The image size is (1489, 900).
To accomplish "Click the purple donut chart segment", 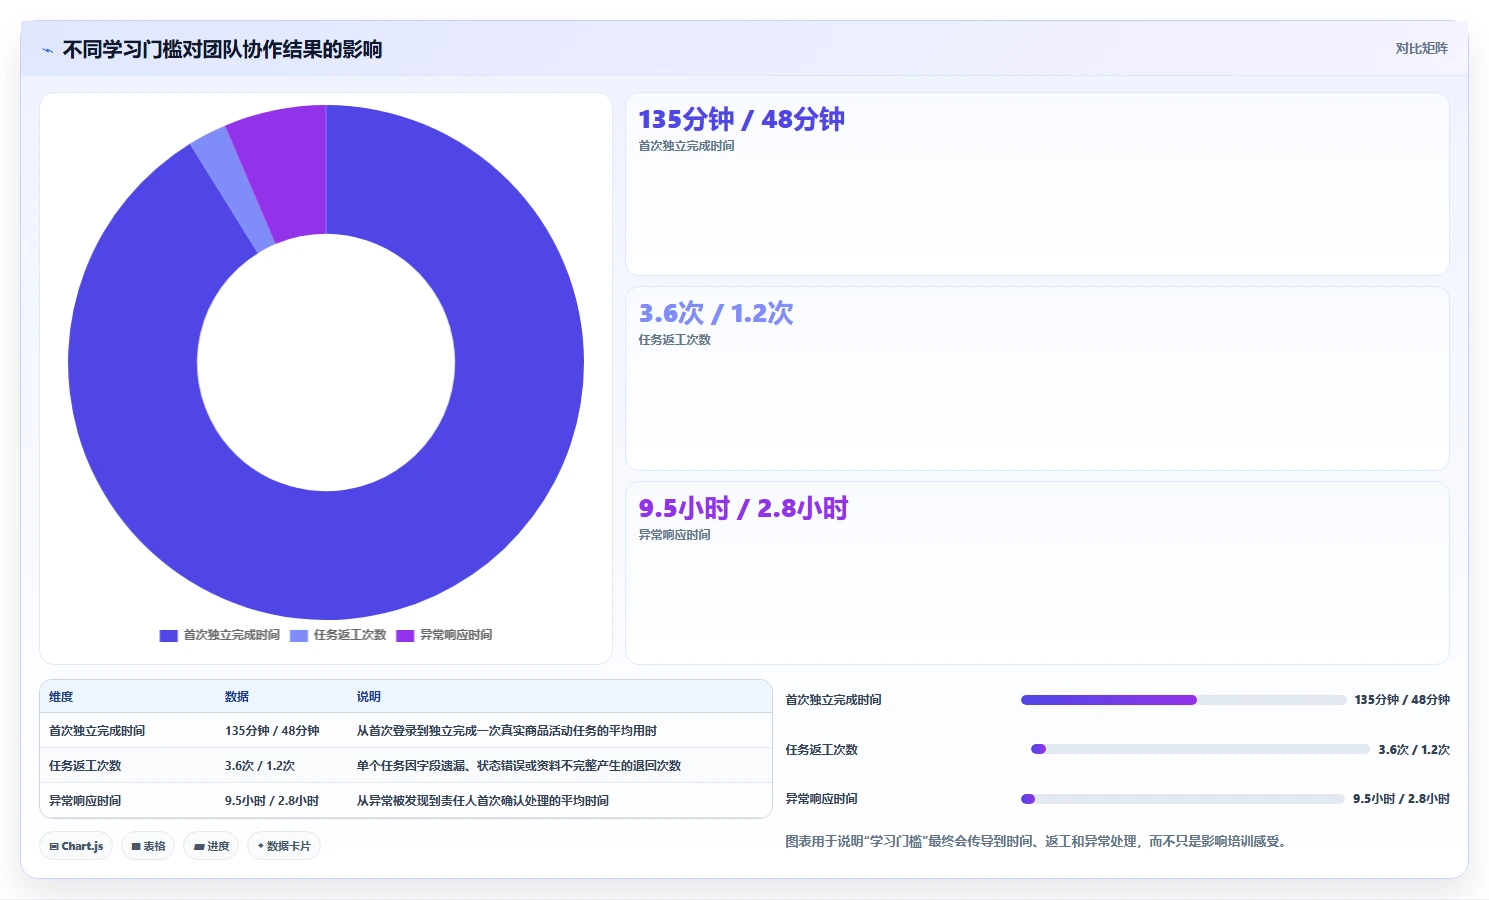I will click(288, 172).
